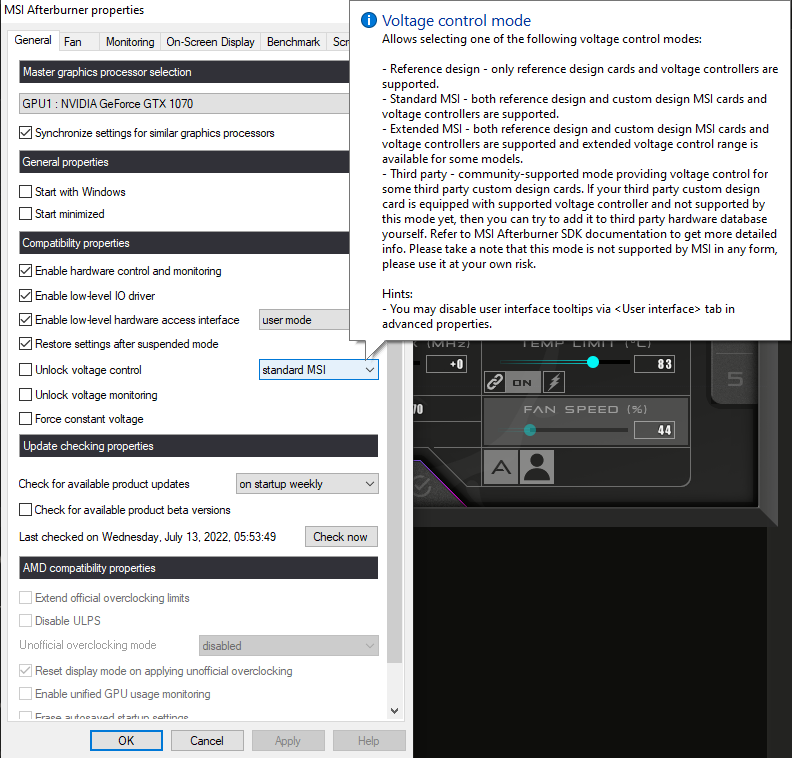Click the Temp Limit value field 83
This screenshot has height=758, width=792.
coord(654,364)
